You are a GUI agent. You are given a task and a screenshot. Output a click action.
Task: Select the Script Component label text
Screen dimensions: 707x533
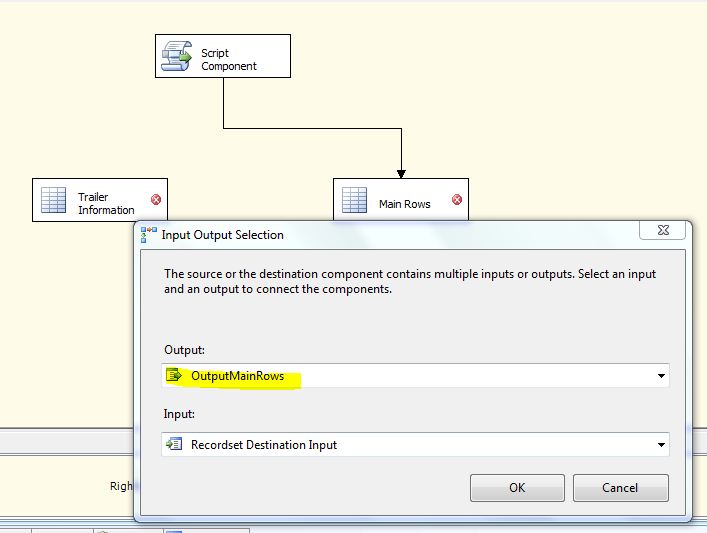tap(229, 59)
